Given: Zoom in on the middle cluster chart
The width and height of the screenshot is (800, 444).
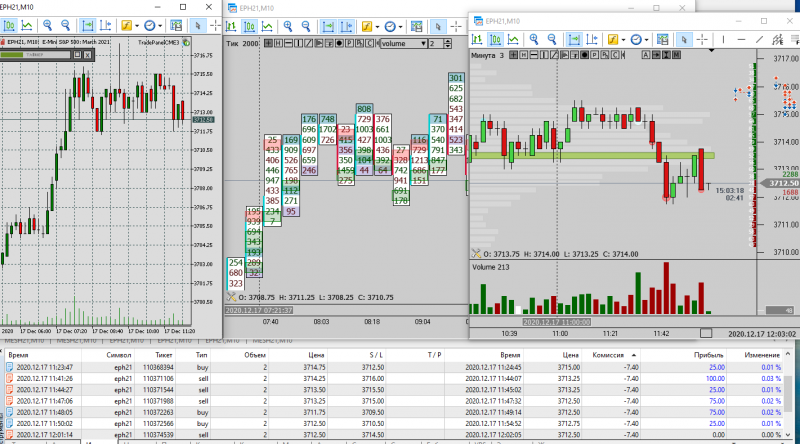Looking at the screenshot, I should point(288,27).
